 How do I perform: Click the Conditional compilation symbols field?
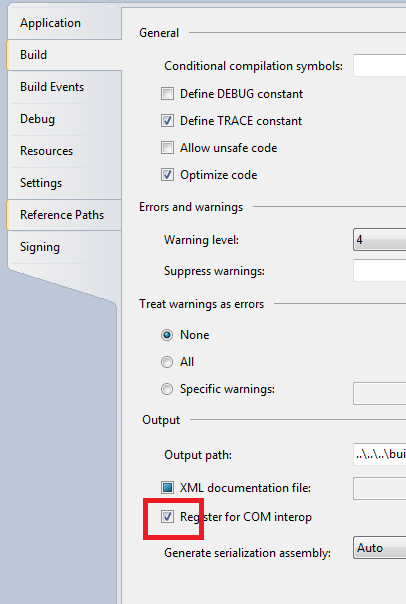(379, 65)
